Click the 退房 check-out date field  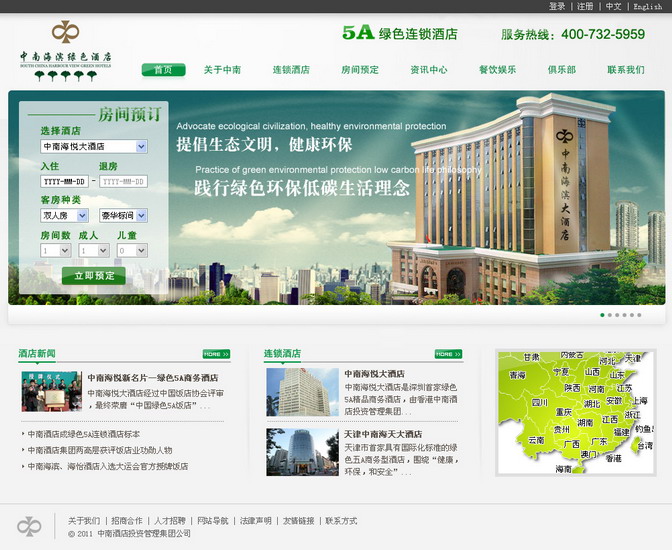[x=123, y=181]
